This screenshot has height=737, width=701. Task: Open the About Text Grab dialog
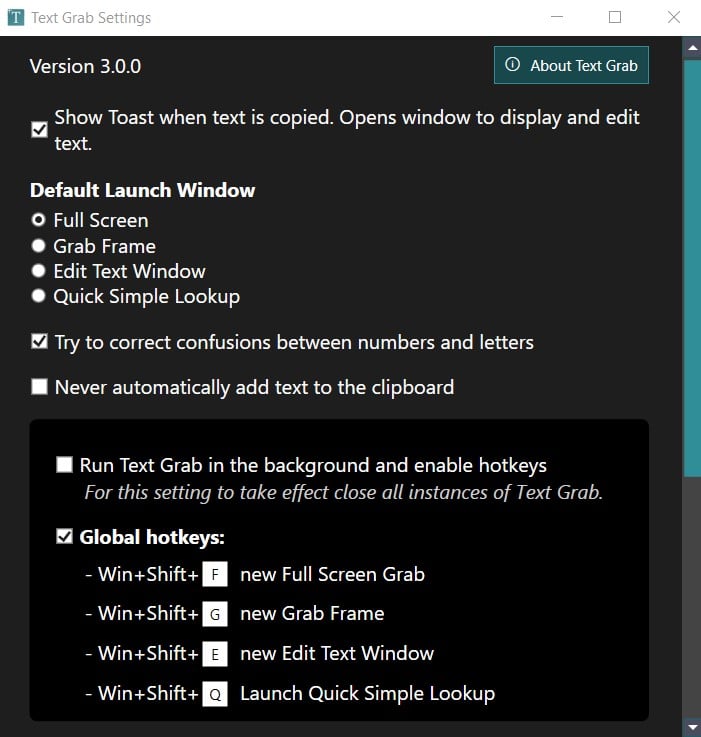tap(571, 65)
